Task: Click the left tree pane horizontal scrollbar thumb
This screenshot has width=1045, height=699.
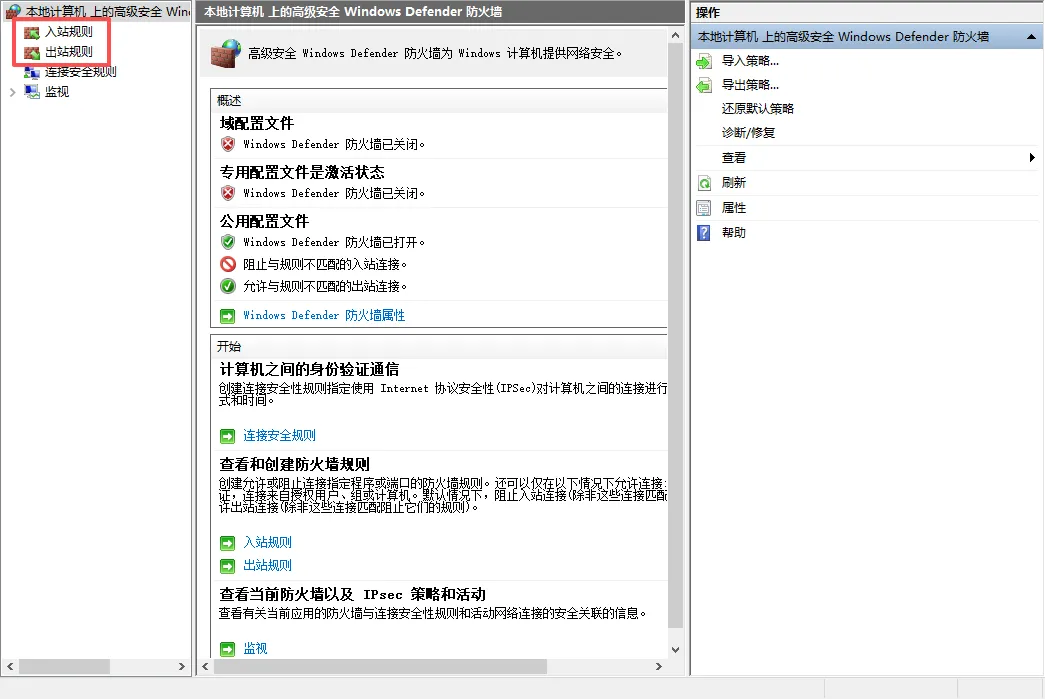Action: pos(64,666)
